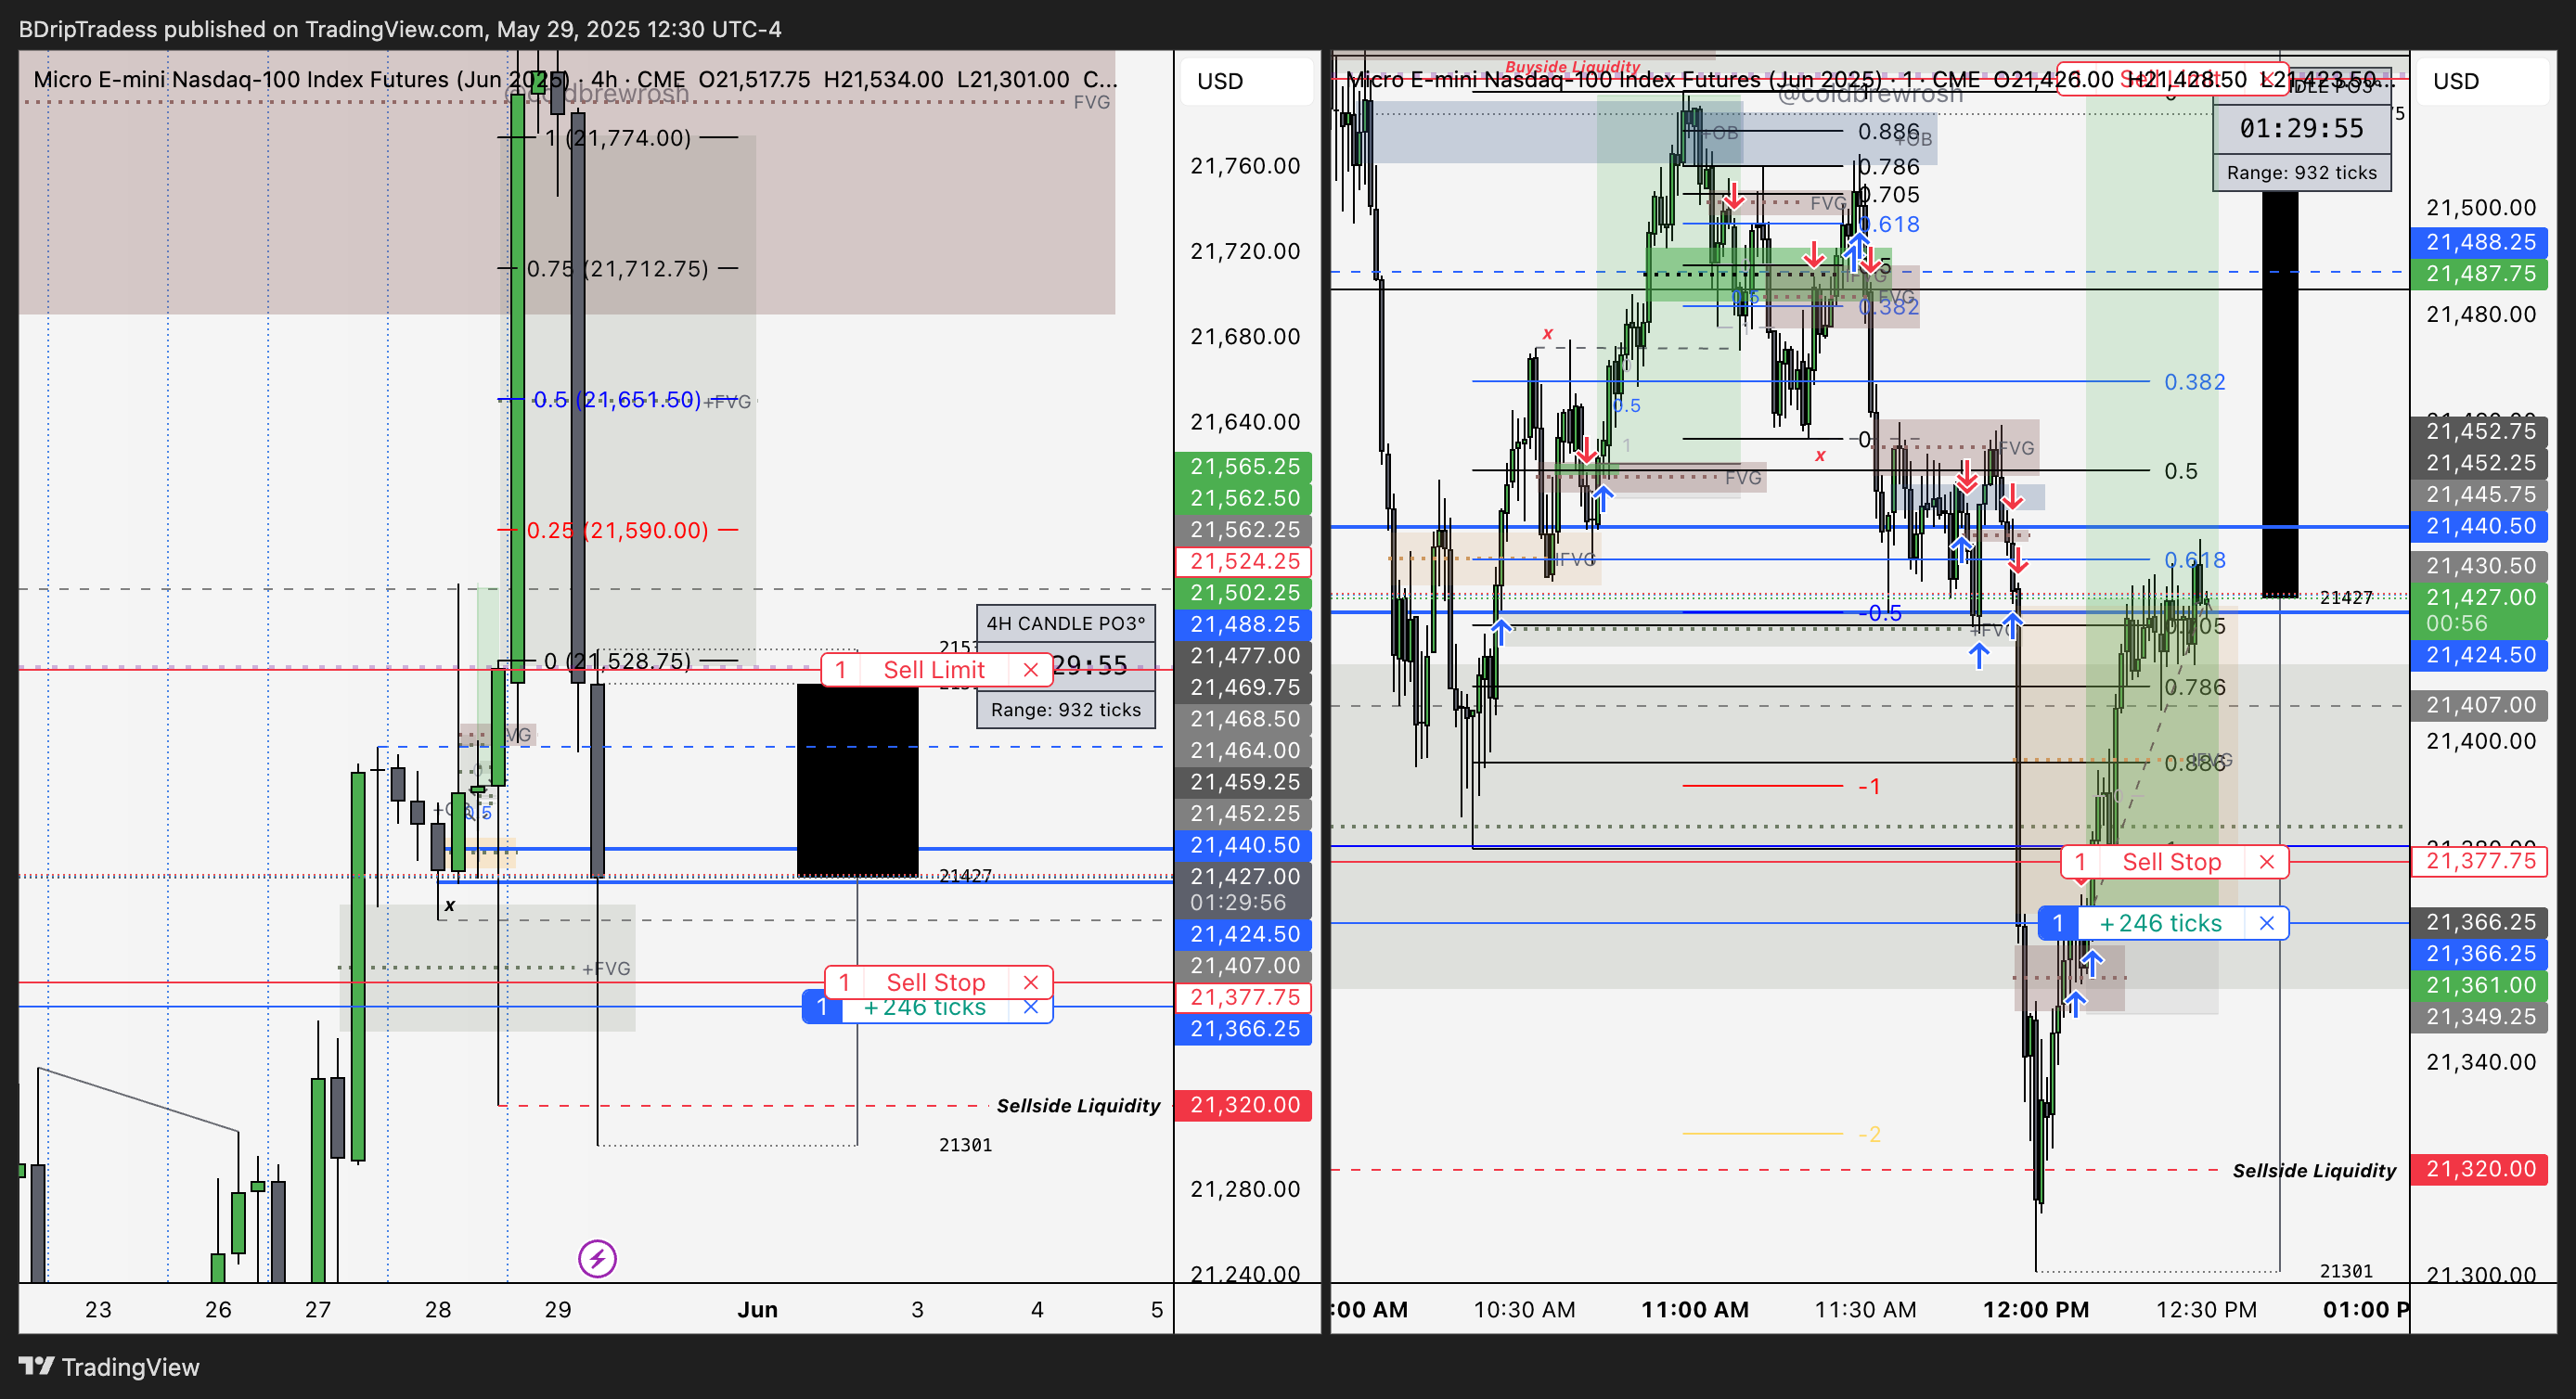Image resolution: width=2576 pixels, height=1399 pixels.
Task: Close the +246 ticks position on 1-minute chart
Action: [2267, 923]
